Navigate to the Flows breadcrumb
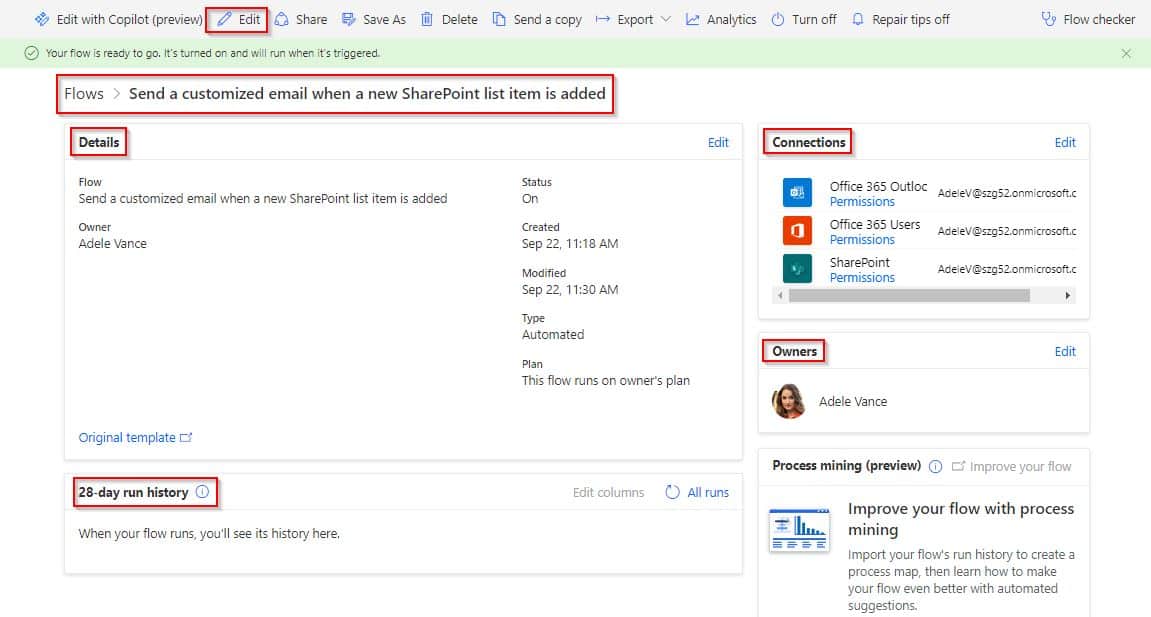Viewport: 1151px width, 617px height. 84,93
